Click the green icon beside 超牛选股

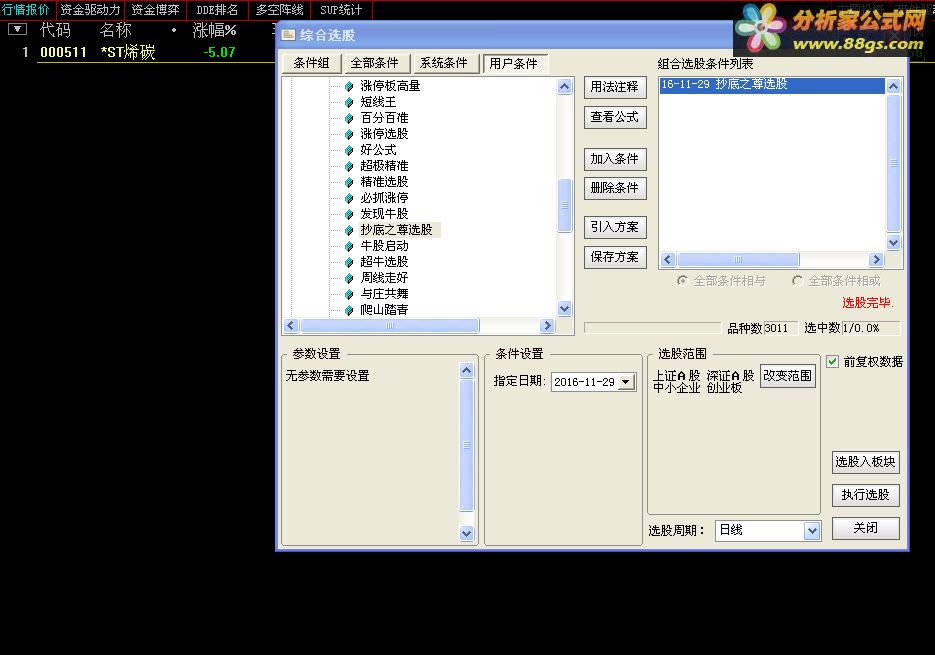pos(349,262)
